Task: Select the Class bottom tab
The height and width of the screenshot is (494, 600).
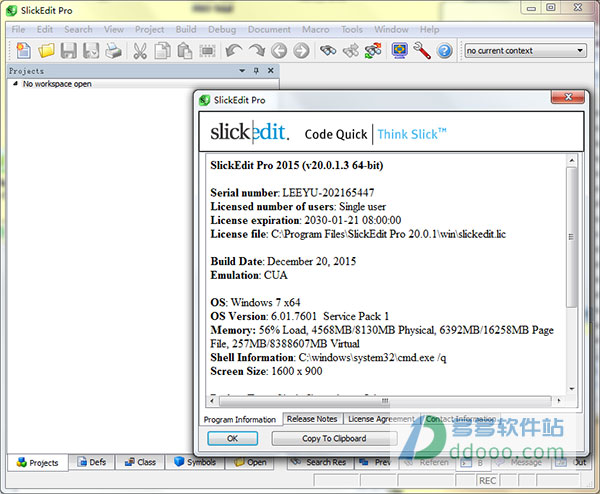Action: (140, 462)
